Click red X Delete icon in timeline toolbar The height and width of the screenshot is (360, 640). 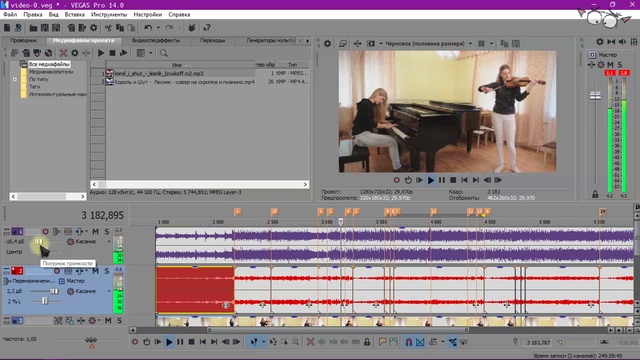310,342
